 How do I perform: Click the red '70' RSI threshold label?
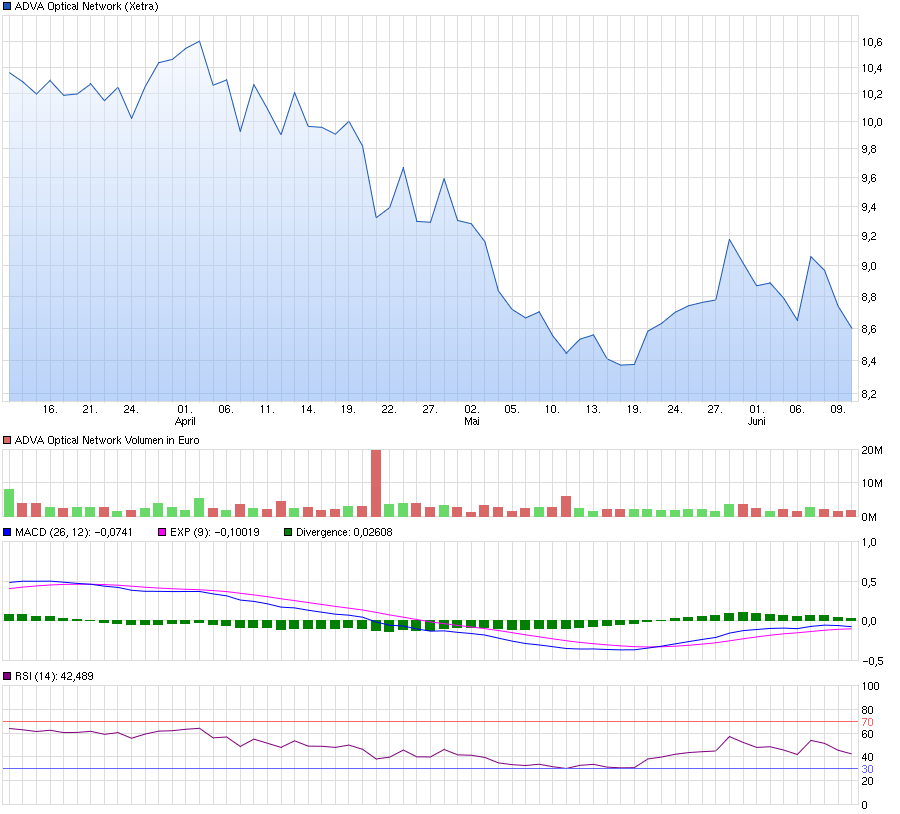click(x=867, y=722)
